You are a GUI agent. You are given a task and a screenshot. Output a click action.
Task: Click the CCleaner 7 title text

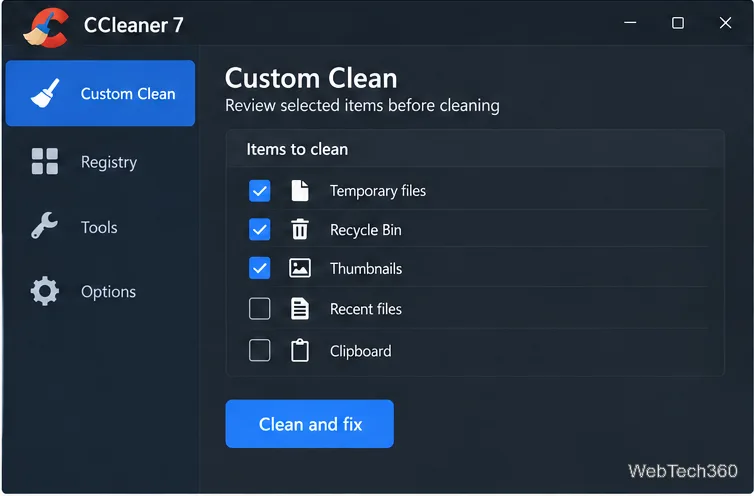point(134,25)
